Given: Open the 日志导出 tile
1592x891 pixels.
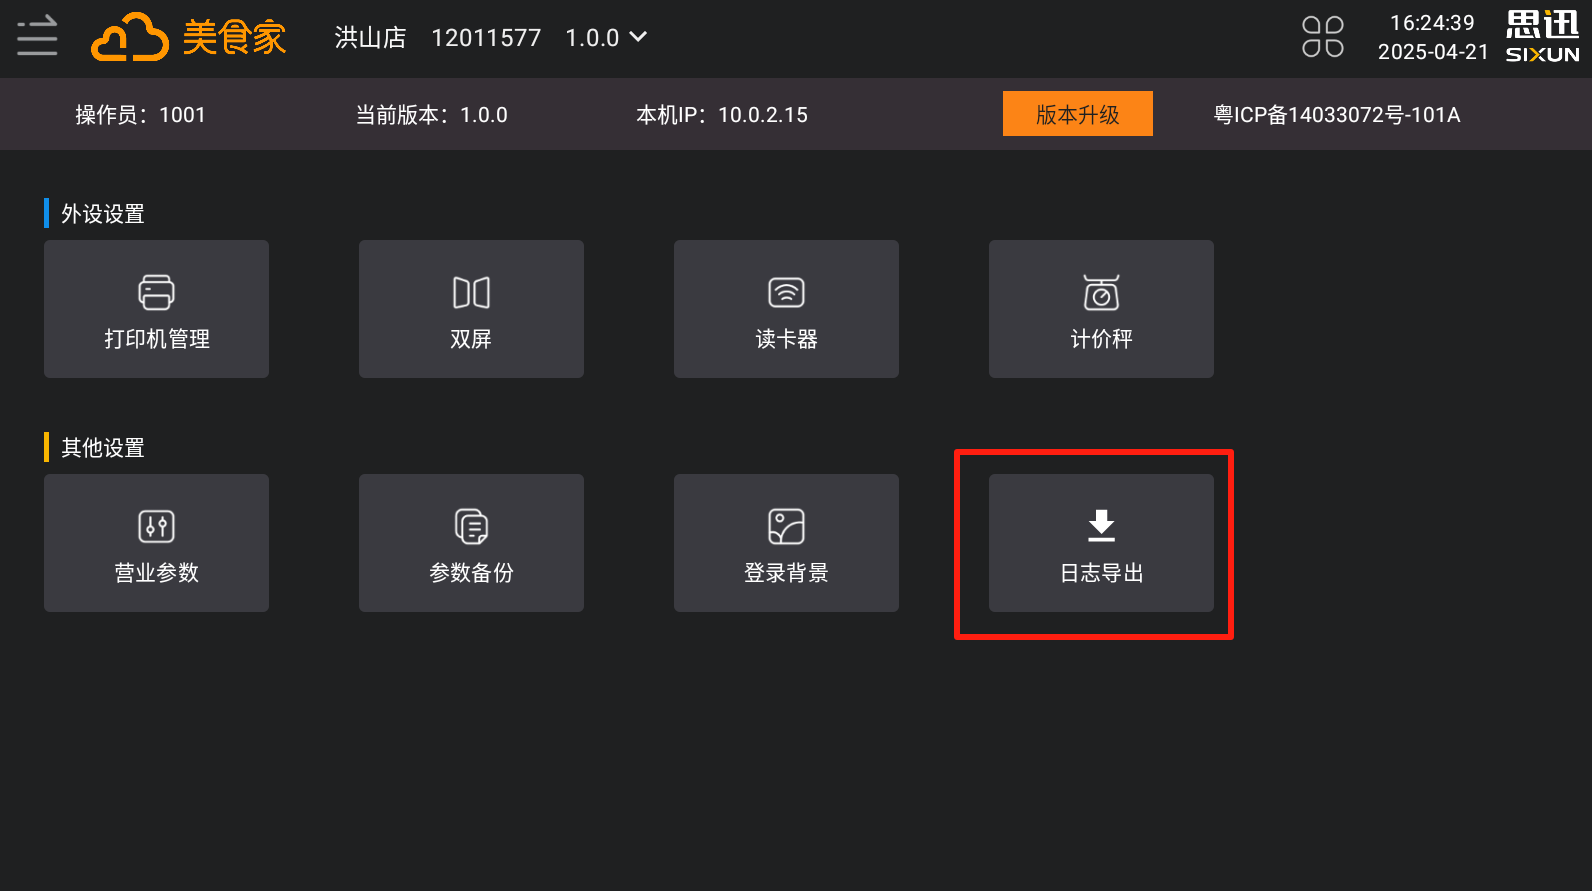Looking at the screenshot, I should 1101,543.
